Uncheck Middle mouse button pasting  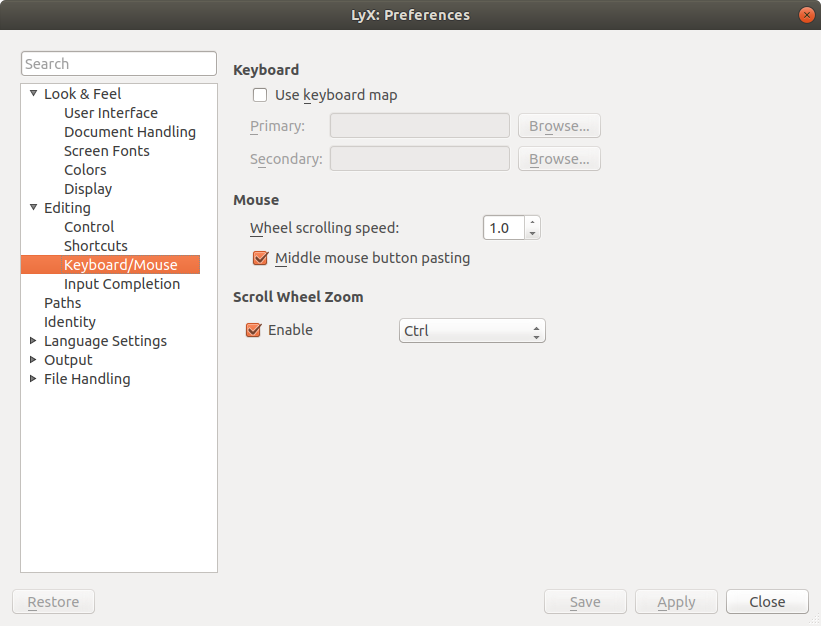pyautogui.click(x=260, y=258)
